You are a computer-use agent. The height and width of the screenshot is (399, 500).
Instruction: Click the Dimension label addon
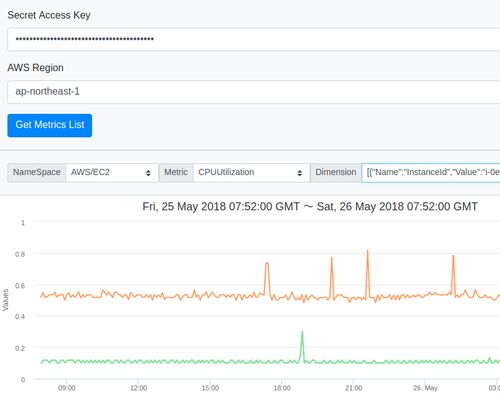[x=336, y=173]
